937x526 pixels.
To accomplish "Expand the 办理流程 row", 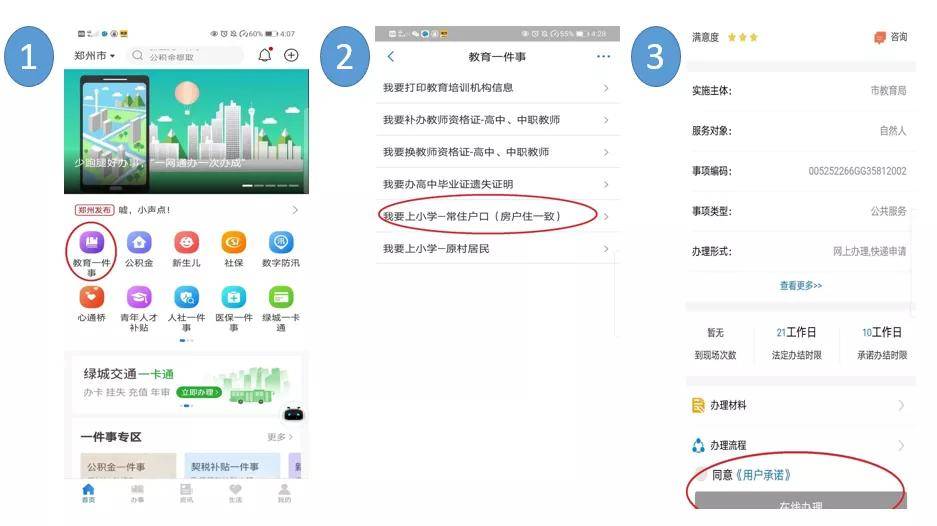I will tap(800, 445).
